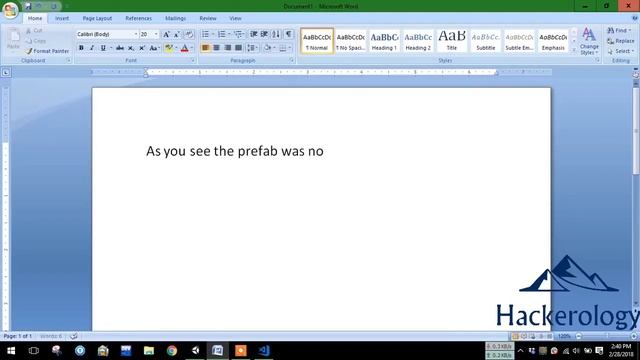The width and height of the screenshot is (640, 360).
Task: Switch to the Page Layout tab
Action: tap(97, 18)
